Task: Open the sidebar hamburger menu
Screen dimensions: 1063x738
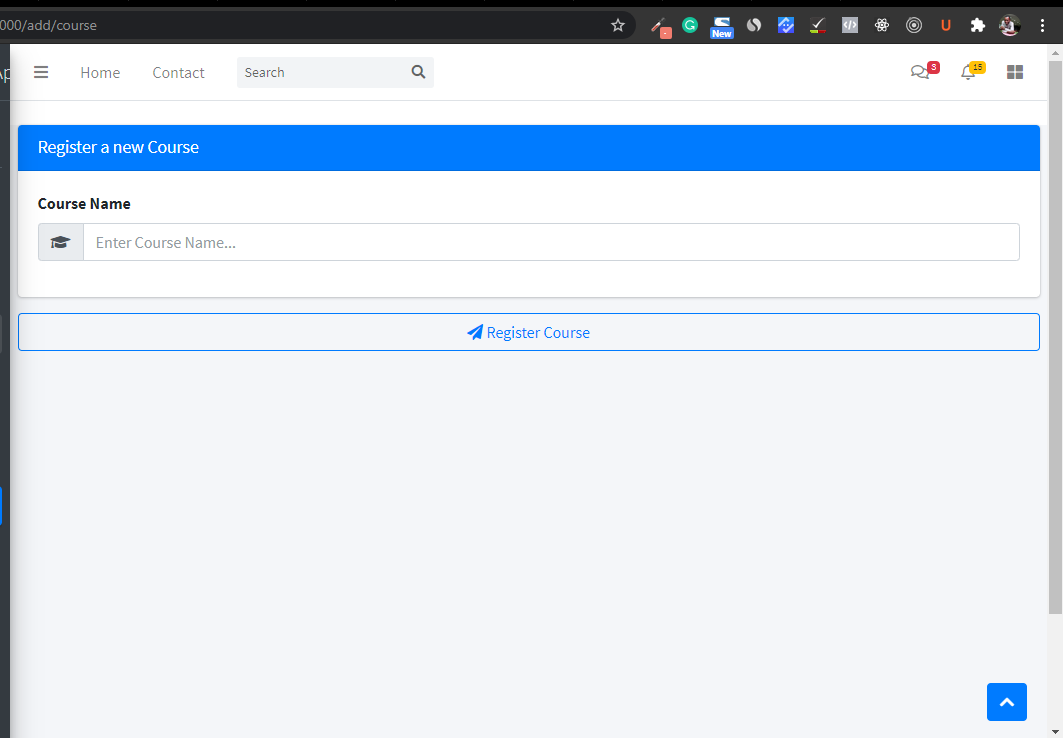Action: [x=41, y=72]
